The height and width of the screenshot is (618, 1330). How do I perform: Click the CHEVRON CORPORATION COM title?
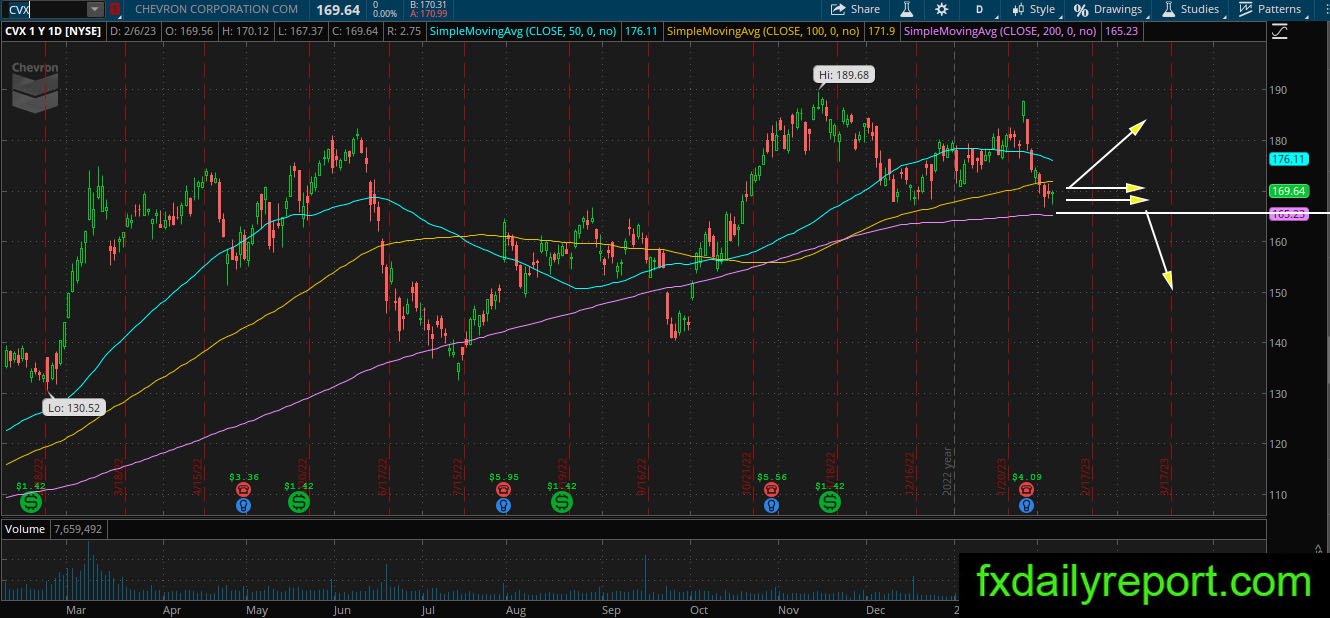pos(216,9)
